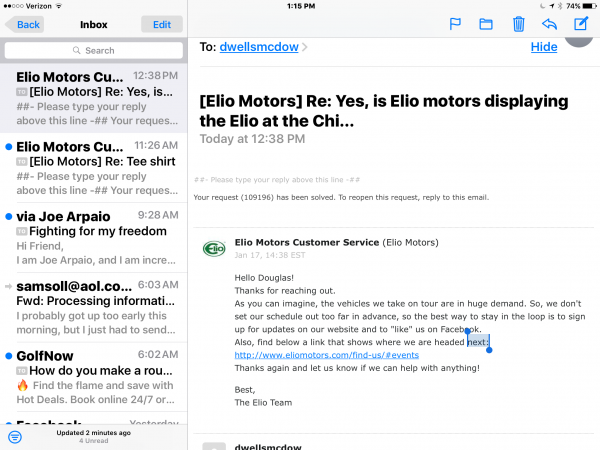Flag the open Elio Motors email
The width and height of the screenshot is (600, 450).
[454, 24]
